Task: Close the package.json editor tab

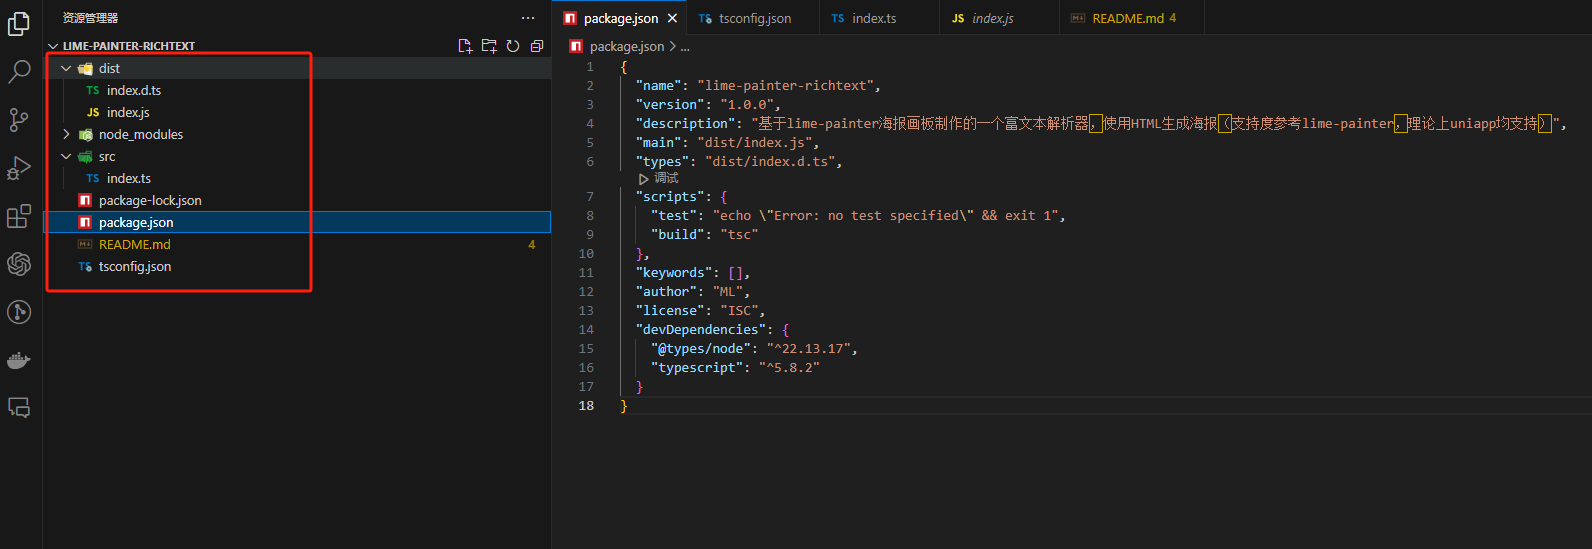Action: 672,18
